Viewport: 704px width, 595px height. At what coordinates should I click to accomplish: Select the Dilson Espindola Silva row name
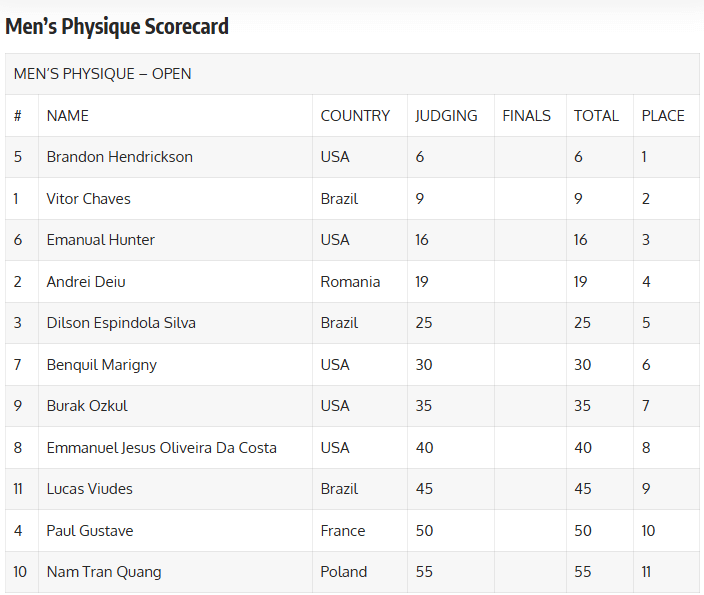121,323
